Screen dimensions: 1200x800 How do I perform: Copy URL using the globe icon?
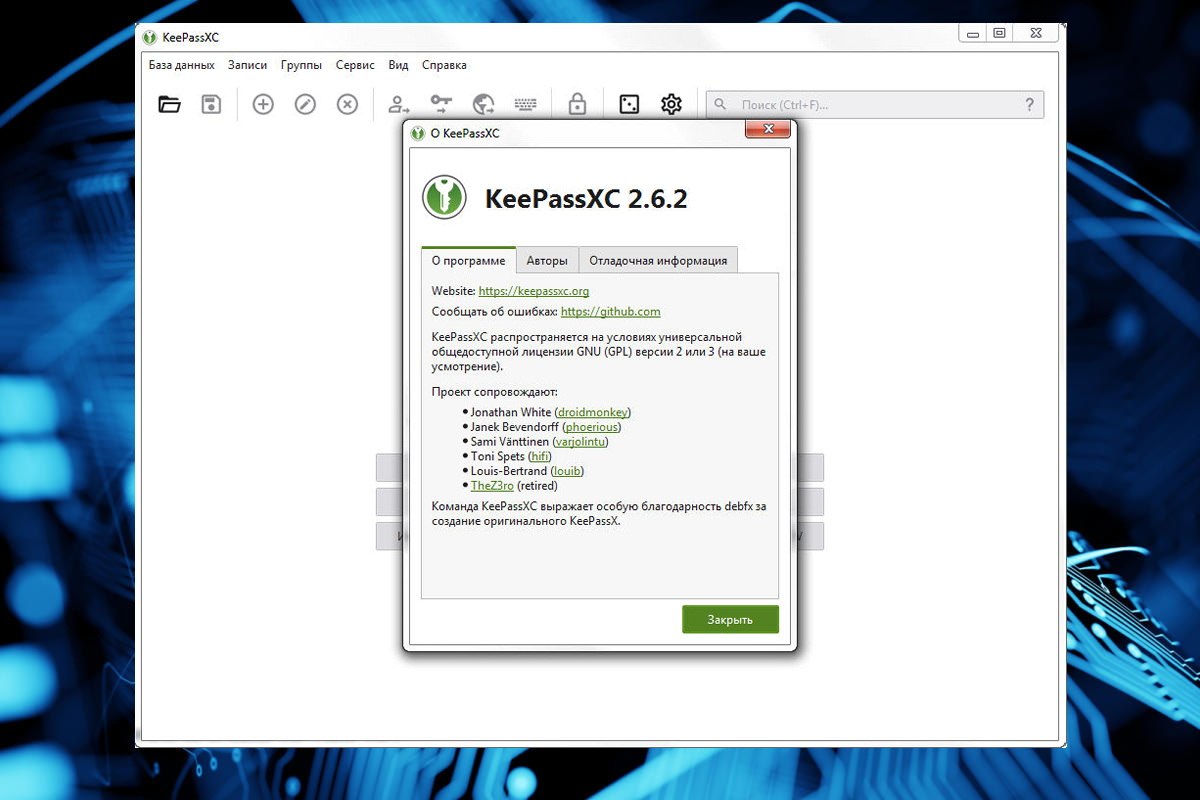pos(484,104)
